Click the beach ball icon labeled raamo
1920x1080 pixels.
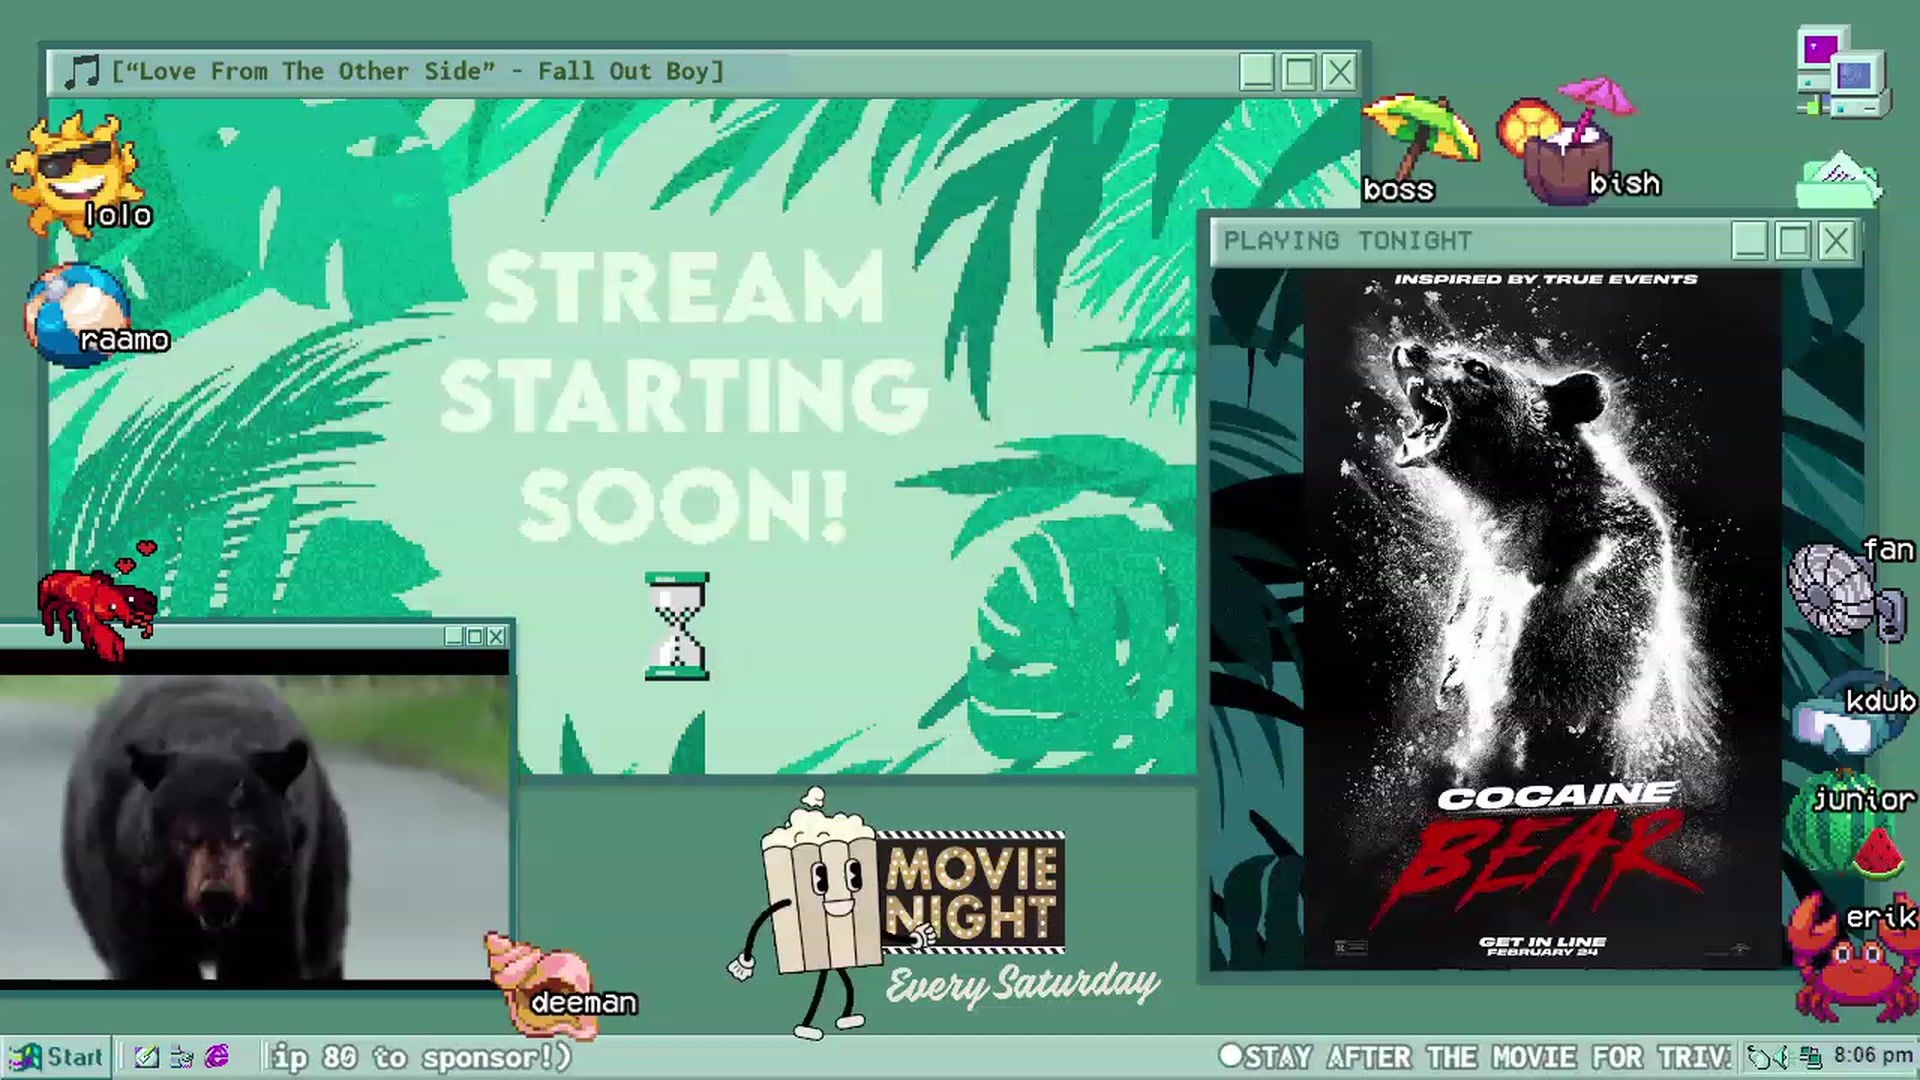tap(76, 314)
